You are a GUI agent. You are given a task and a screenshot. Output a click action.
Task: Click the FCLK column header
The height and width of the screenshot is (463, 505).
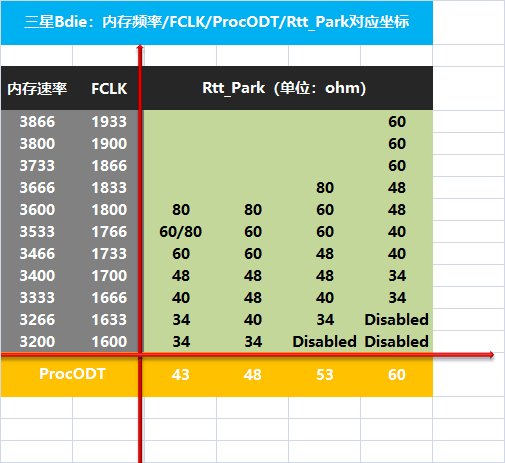[x=109, y=88]
